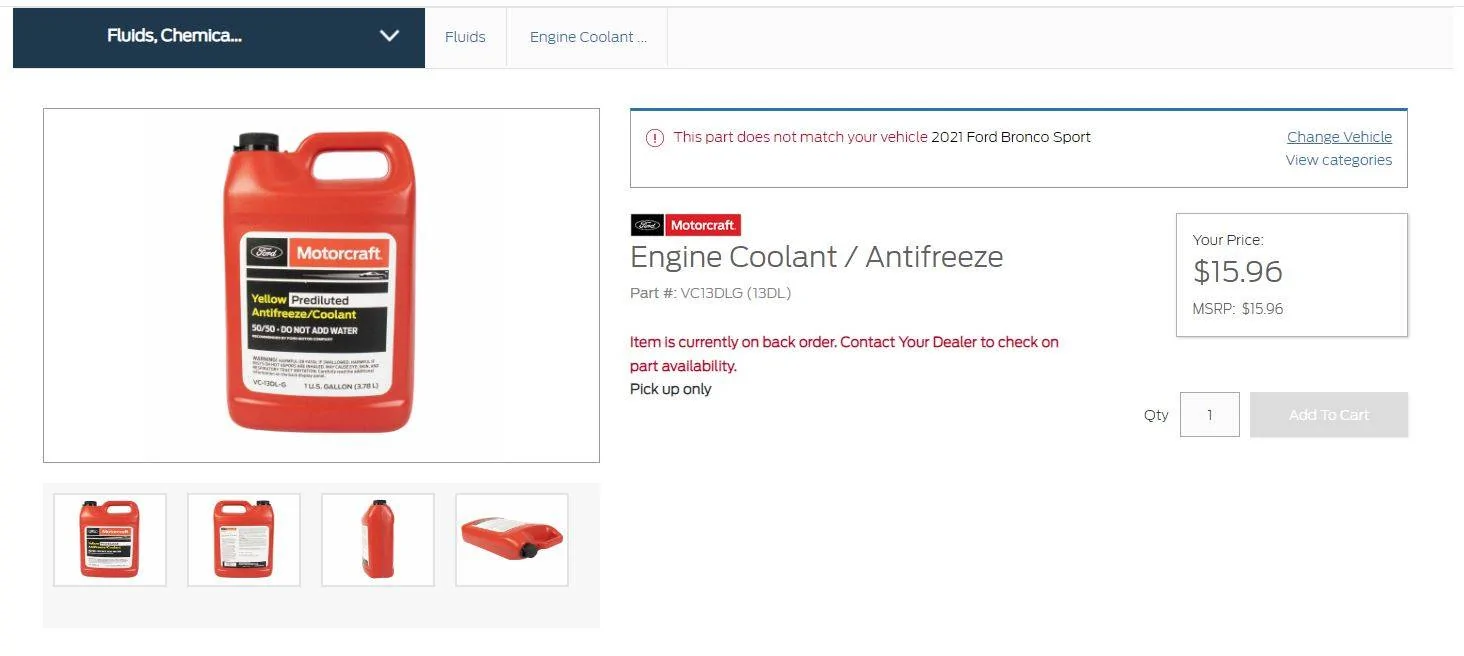Click the Engine Coolant / Antifreeze product title
The image size is (1464, 656).
coord(816,257)
